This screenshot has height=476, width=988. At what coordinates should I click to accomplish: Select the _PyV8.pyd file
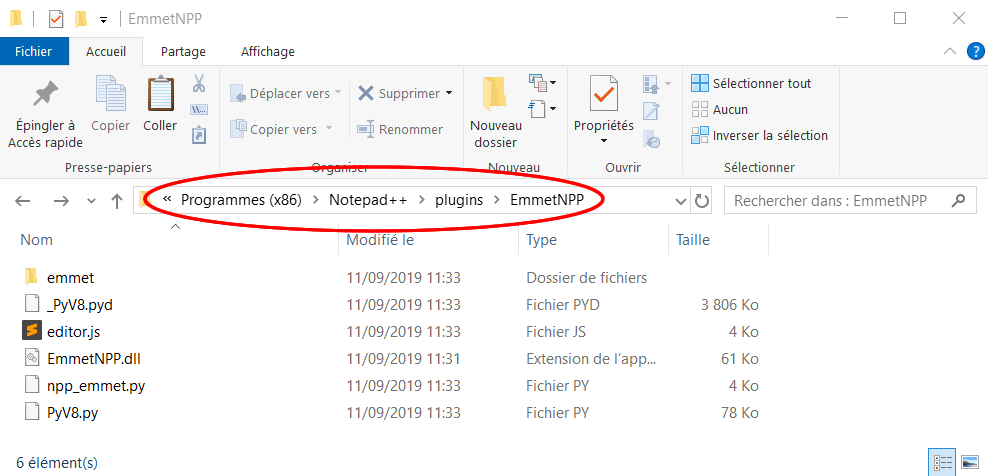coord(79,305)
